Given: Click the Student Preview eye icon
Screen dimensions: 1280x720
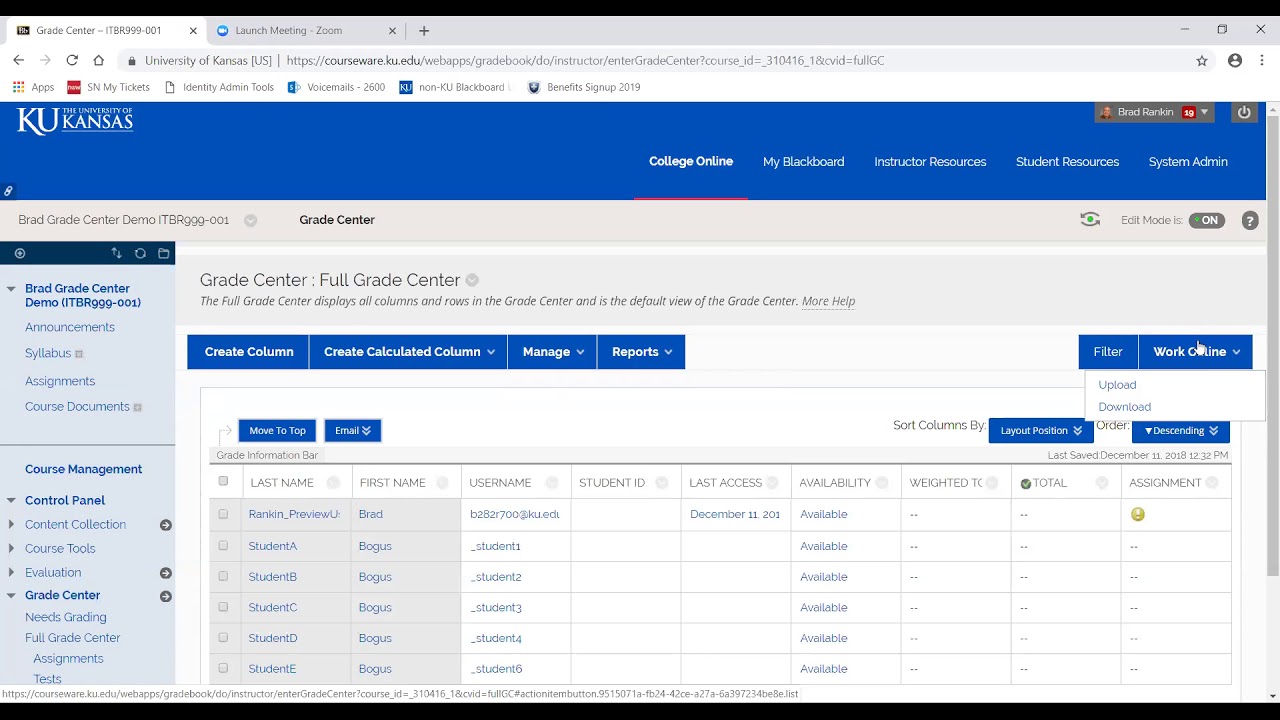Looking at the screenshot, I should 1090,220.
